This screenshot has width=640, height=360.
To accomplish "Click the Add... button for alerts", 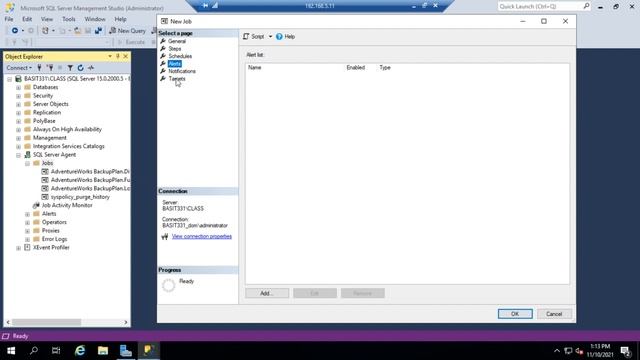I will pos(267,293).
